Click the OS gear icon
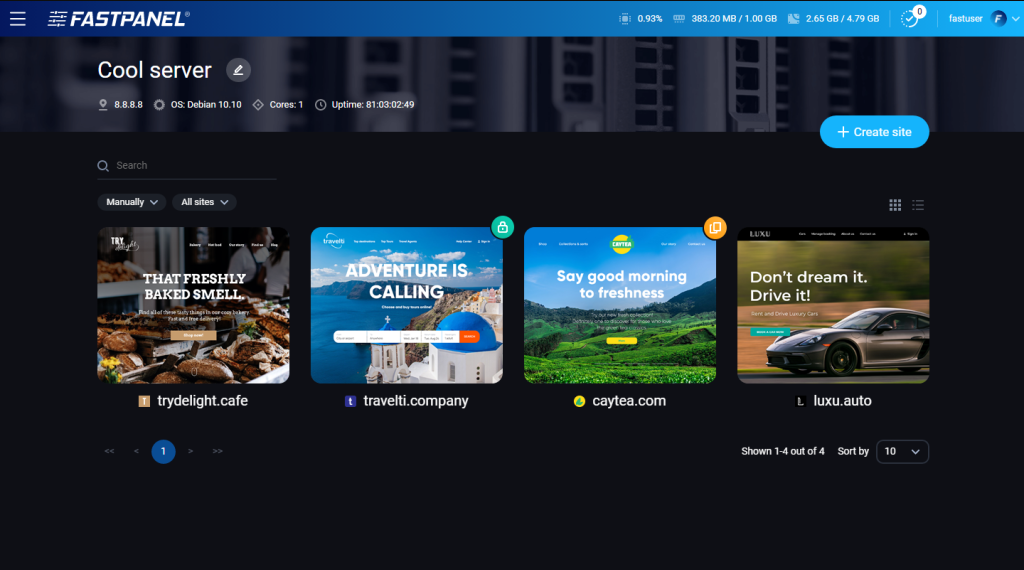The width and height of the screenshot is (1024, 570). [159, 104]
